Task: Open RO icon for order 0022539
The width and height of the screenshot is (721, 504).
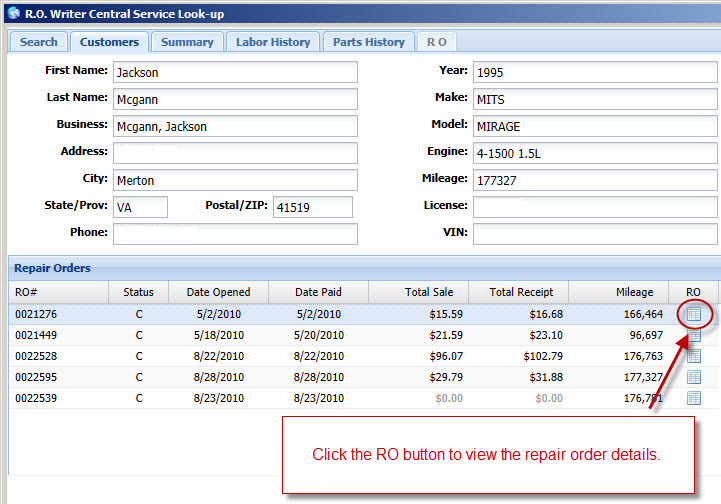Action: pyautogui.click(x=694, y=398)
